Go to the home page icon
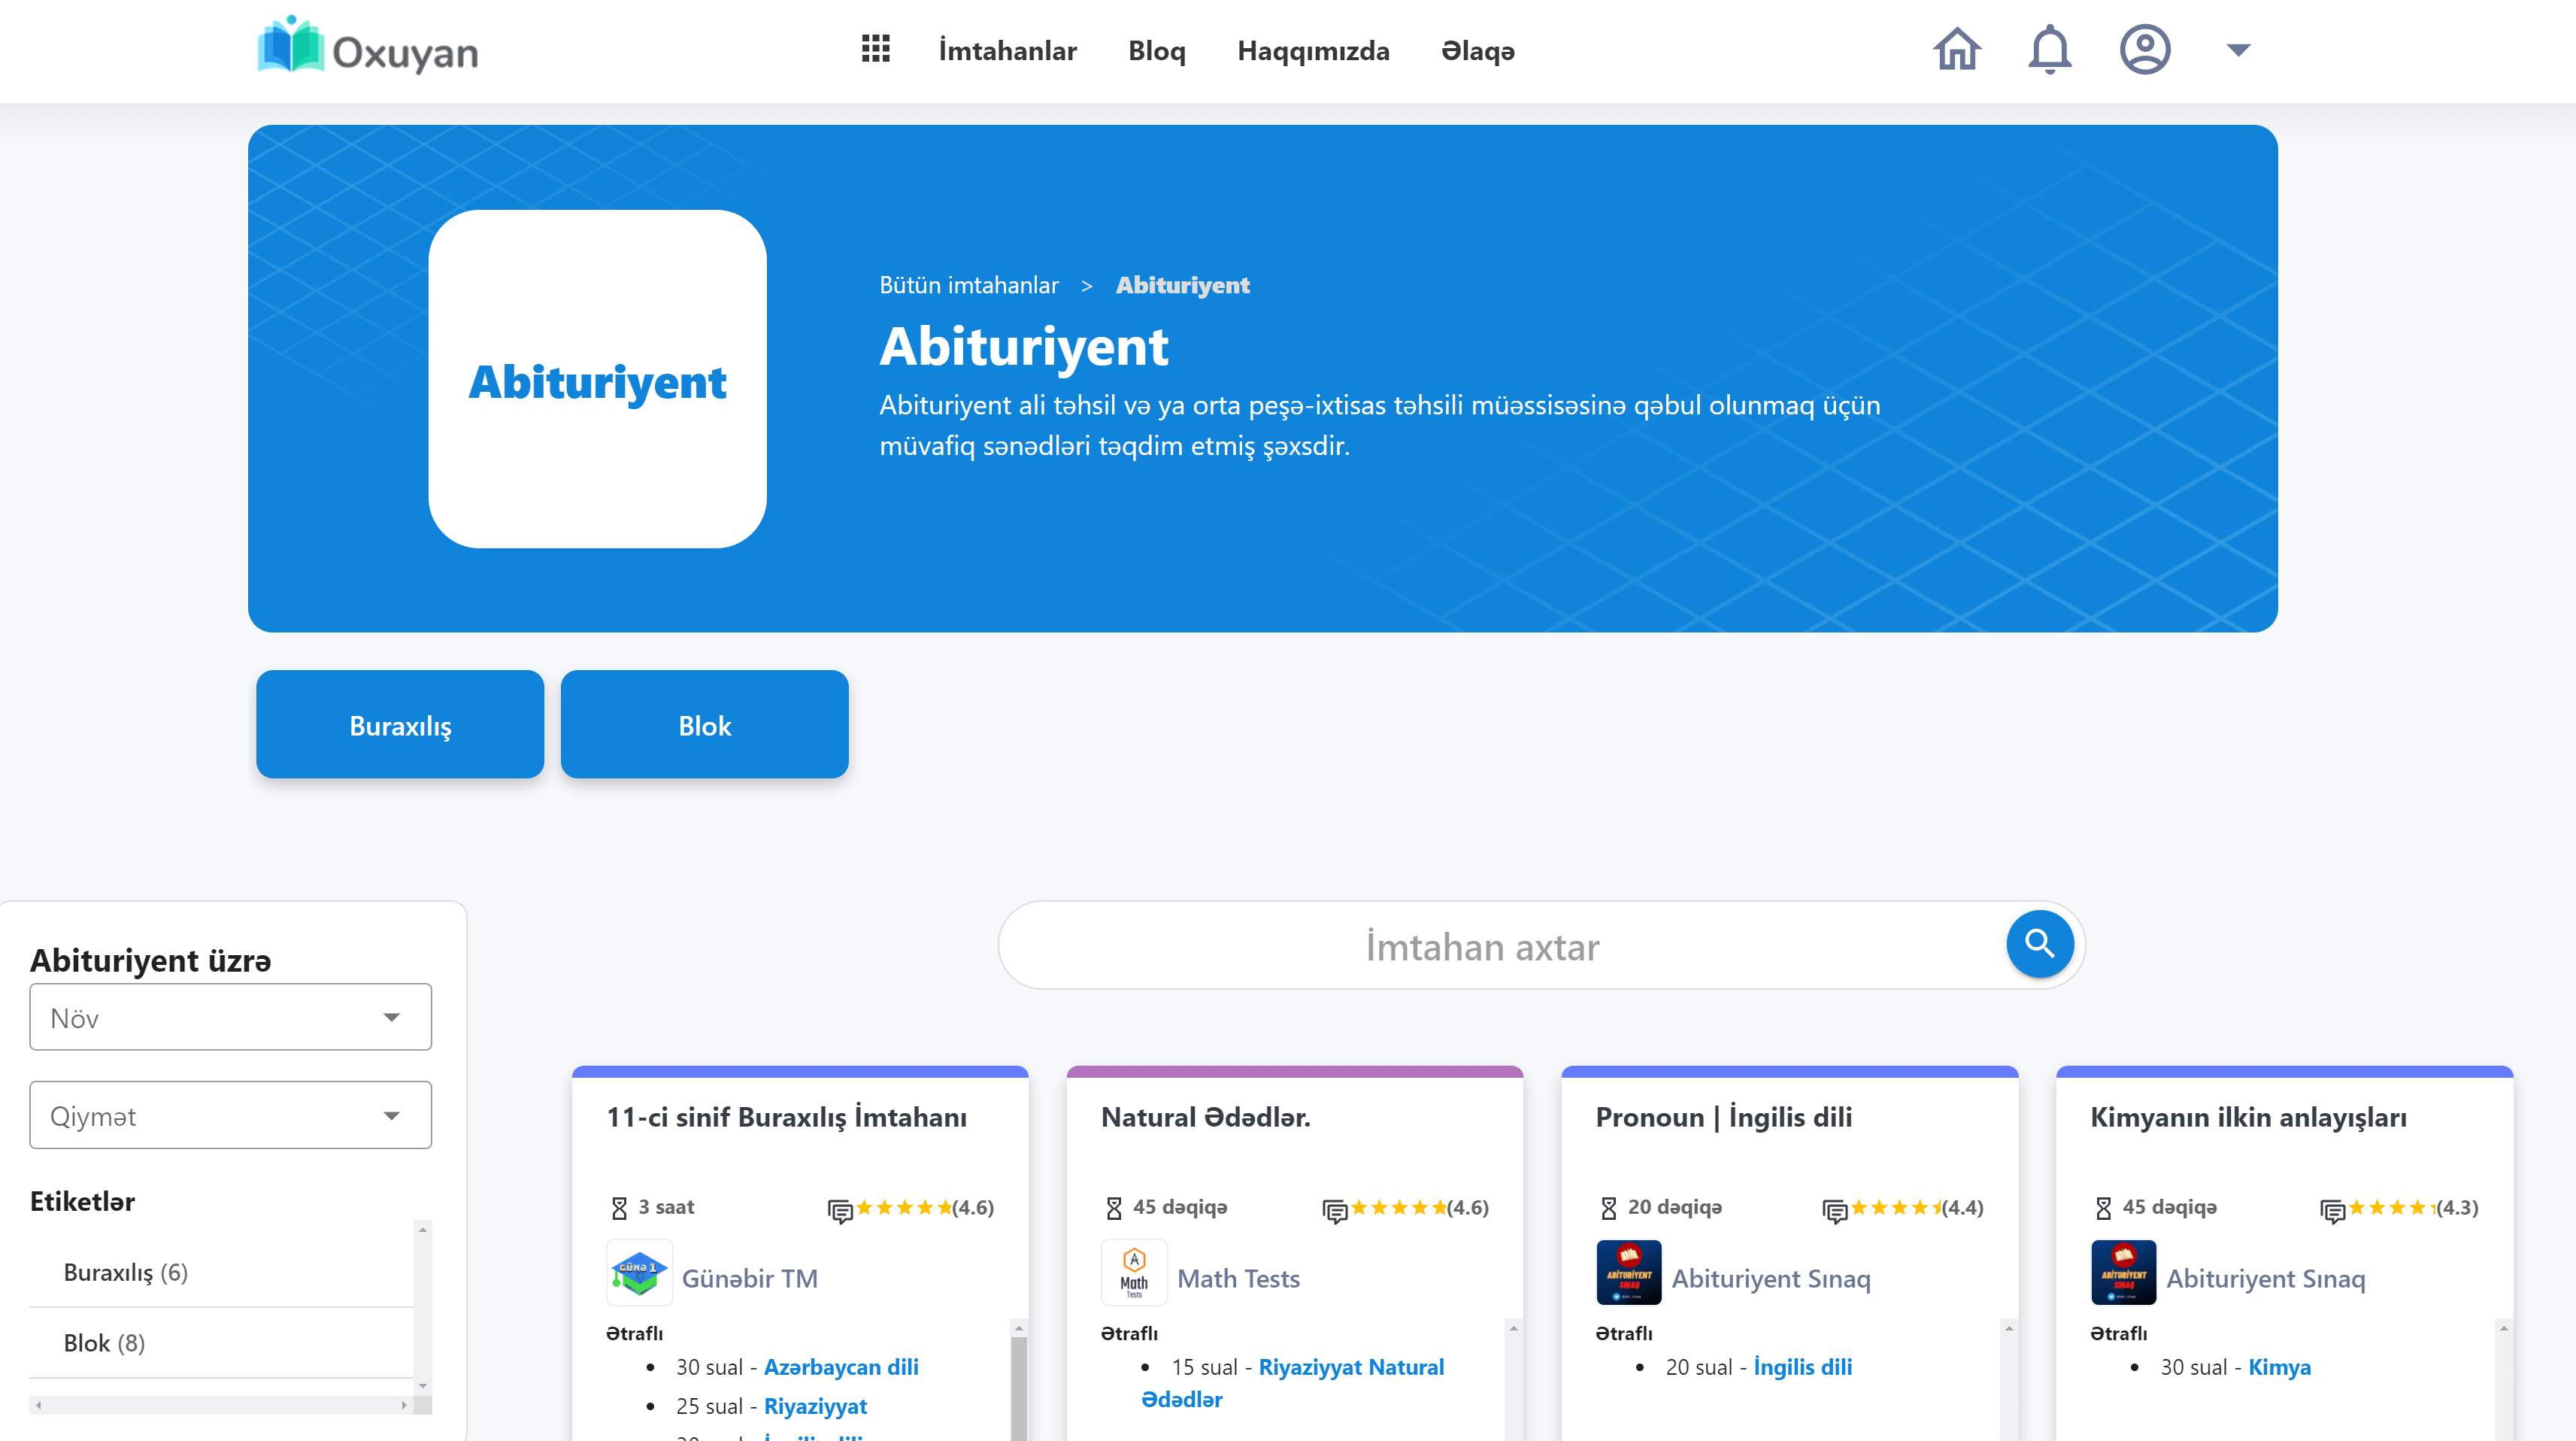This screenshot has width=2576, height=1441. pos(1957,49)
